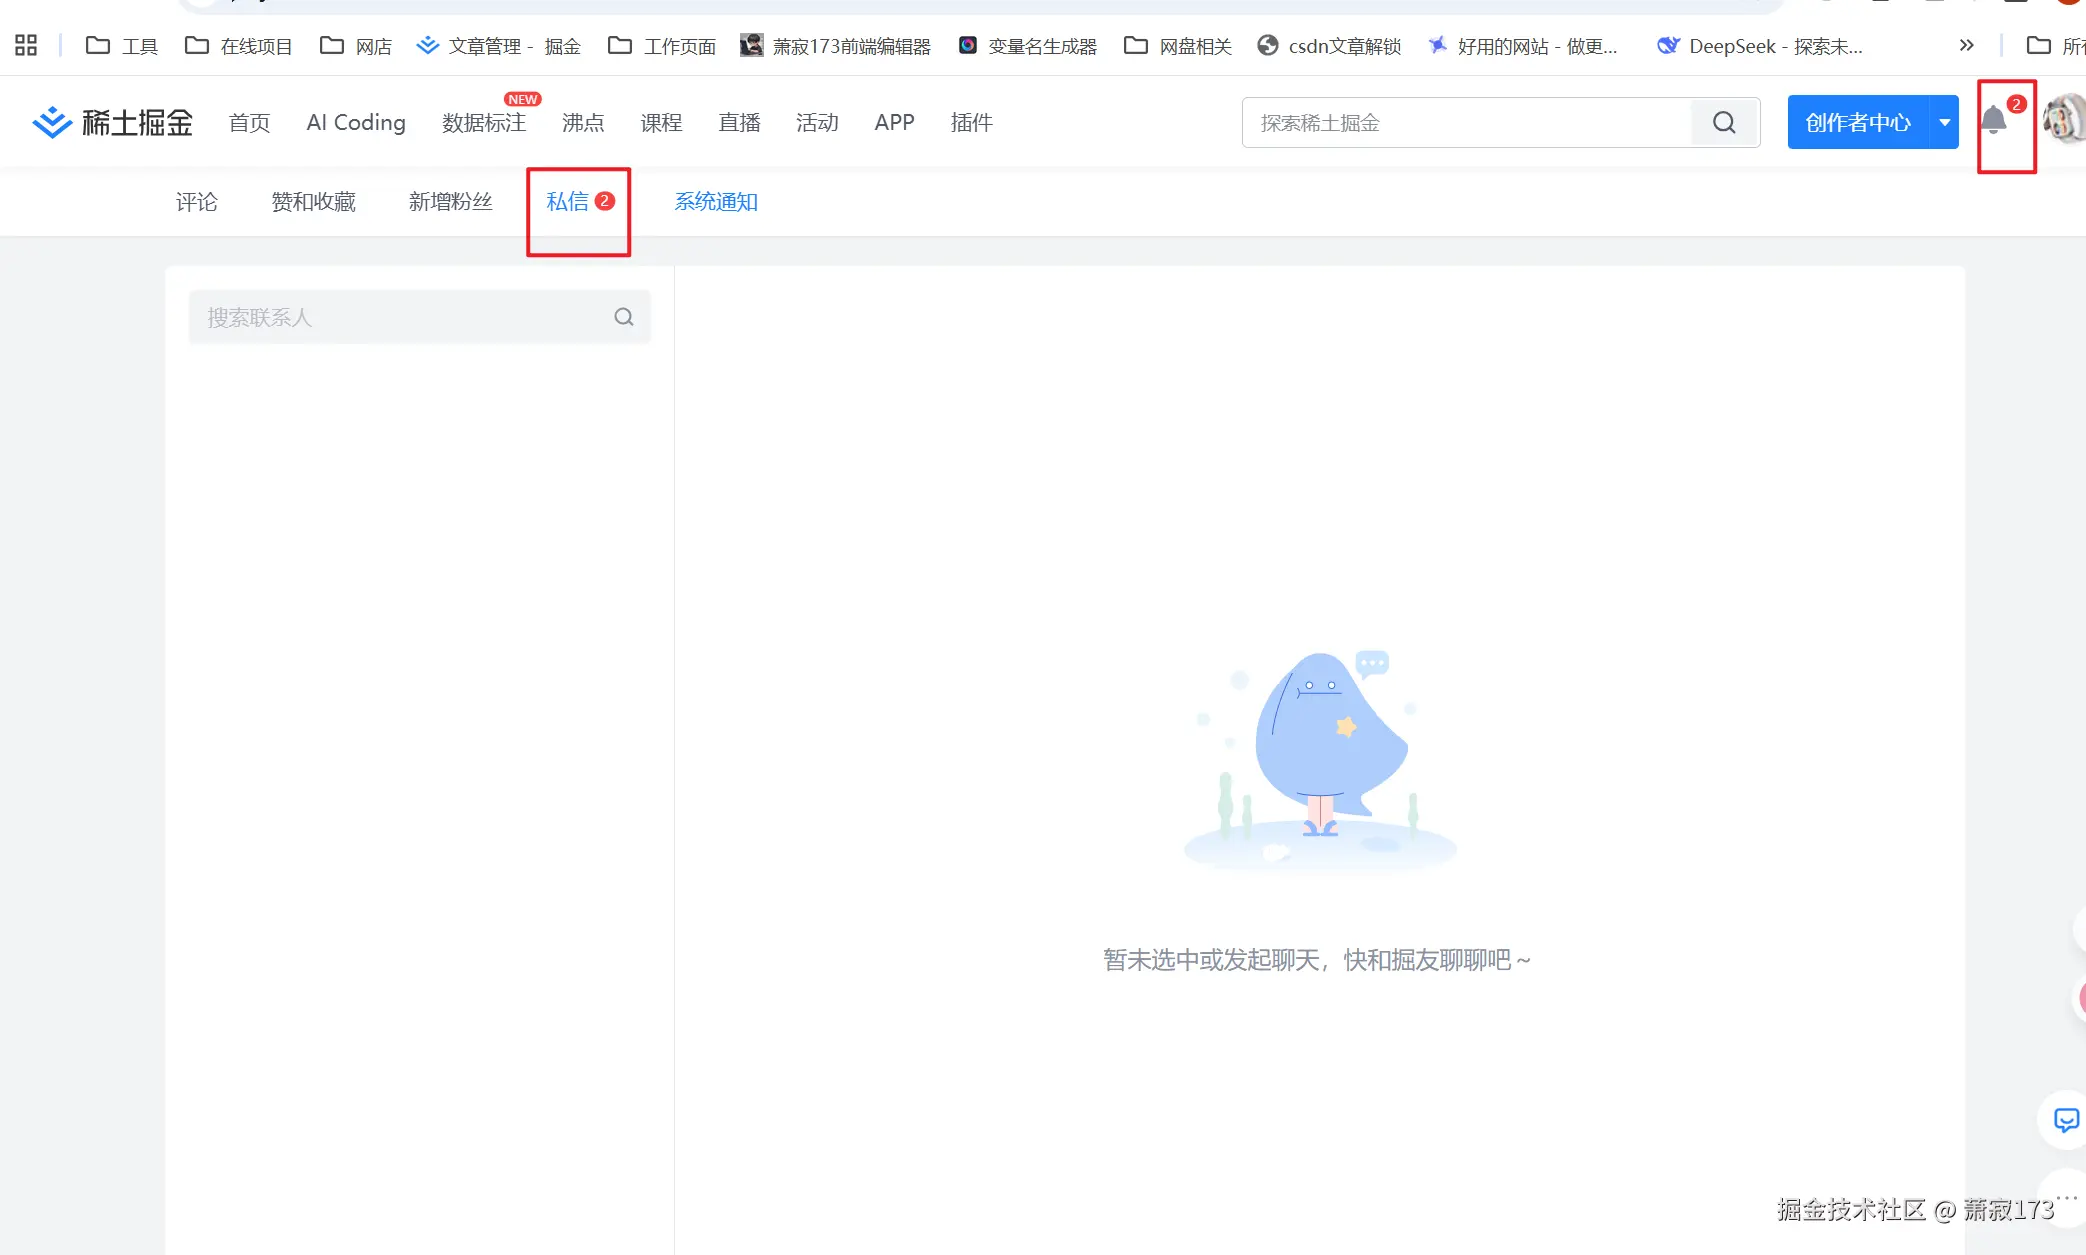Image resolution: width=2086 pixels, height=1255 pixels.
Task: Click the contact search magnifier icon
Action: (623, 317)
